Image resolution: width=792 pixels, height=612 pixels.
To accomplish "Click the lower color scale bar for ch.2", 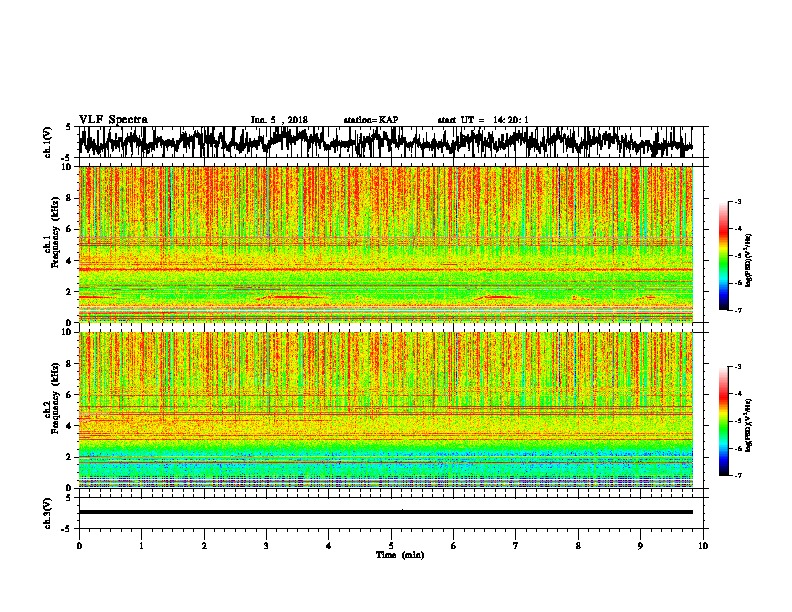I will tap(723, 421).
